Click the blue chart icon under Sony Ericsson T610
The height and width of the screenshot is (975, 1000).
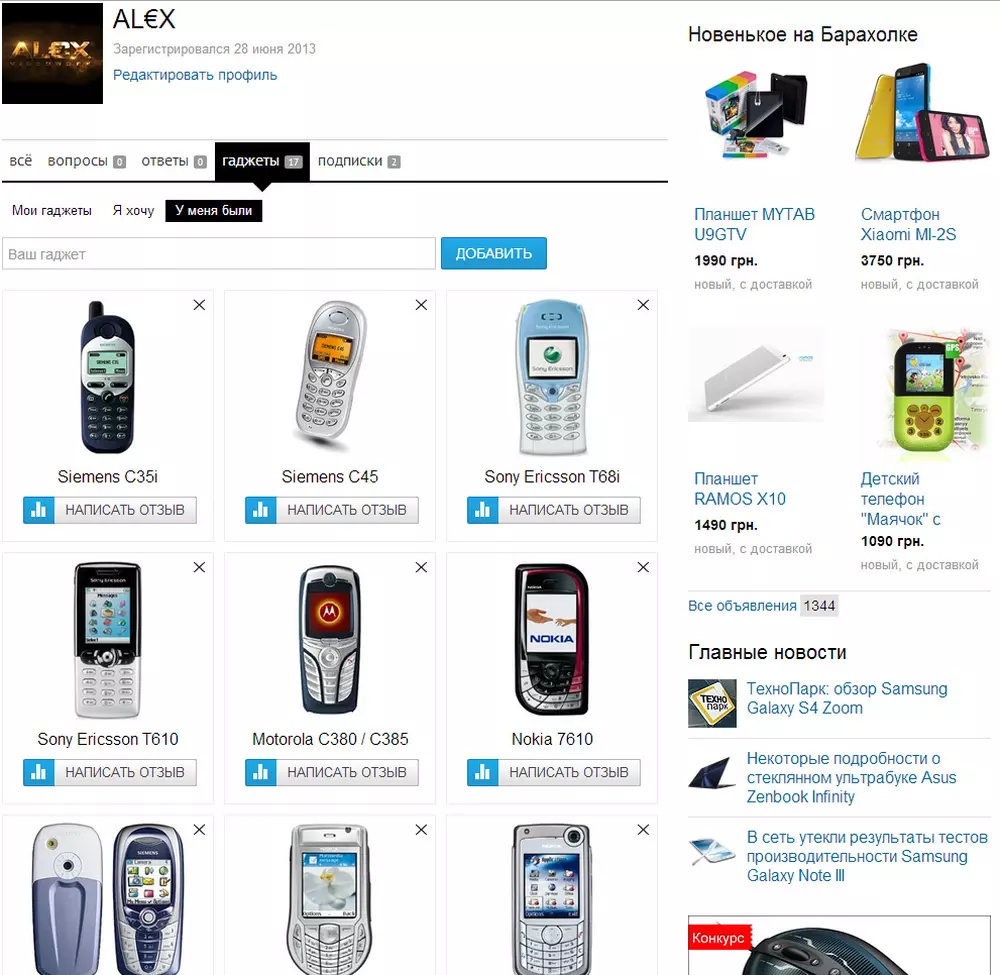39,772
